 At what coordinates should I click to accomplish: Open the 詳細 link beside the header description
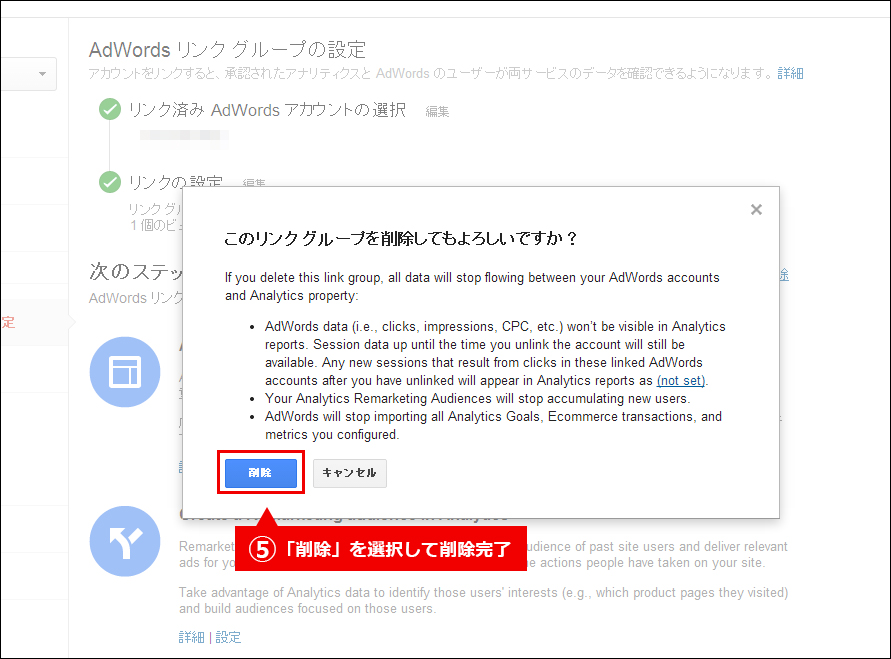790,73
